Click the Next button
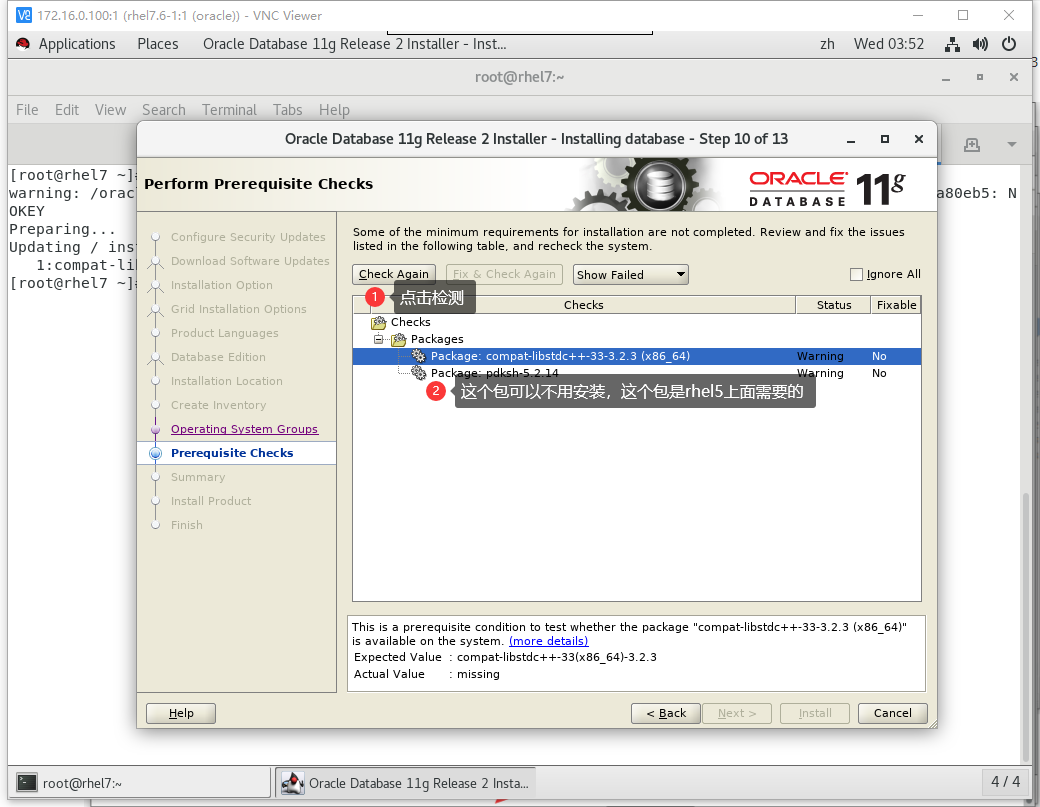 [x=737, y=714]
